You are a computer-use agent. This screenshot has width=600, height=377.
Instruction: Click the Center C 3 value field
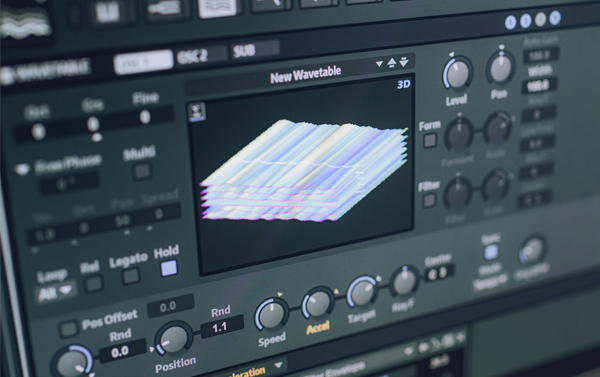coord(440,272)
